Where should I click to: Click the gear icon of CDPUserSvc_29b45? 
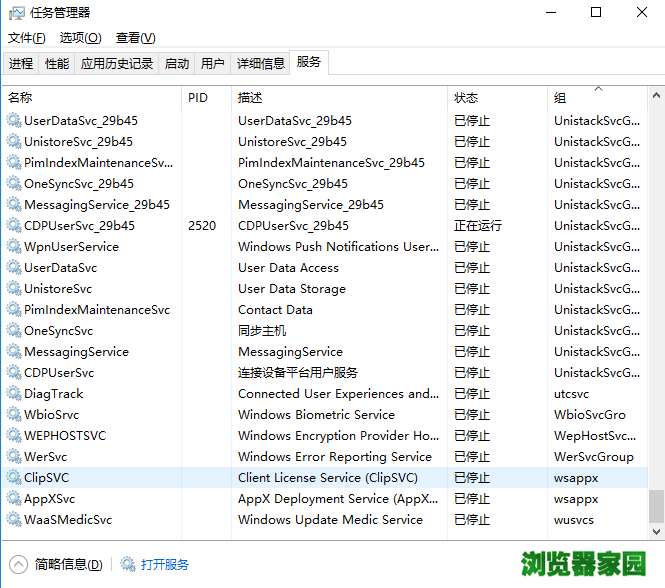13,226
